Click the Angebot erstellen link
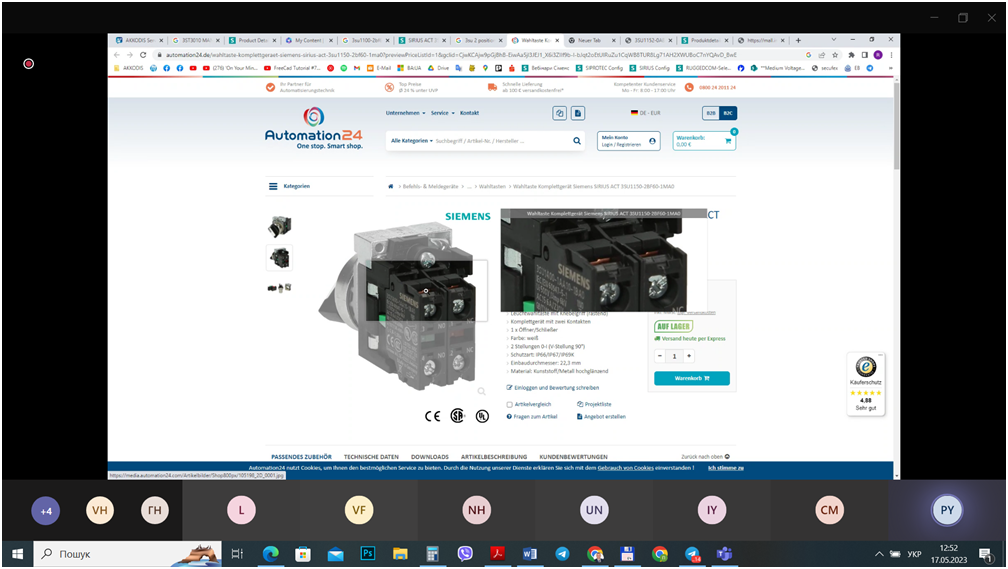The image size is (1008, 569). [604, 416]
